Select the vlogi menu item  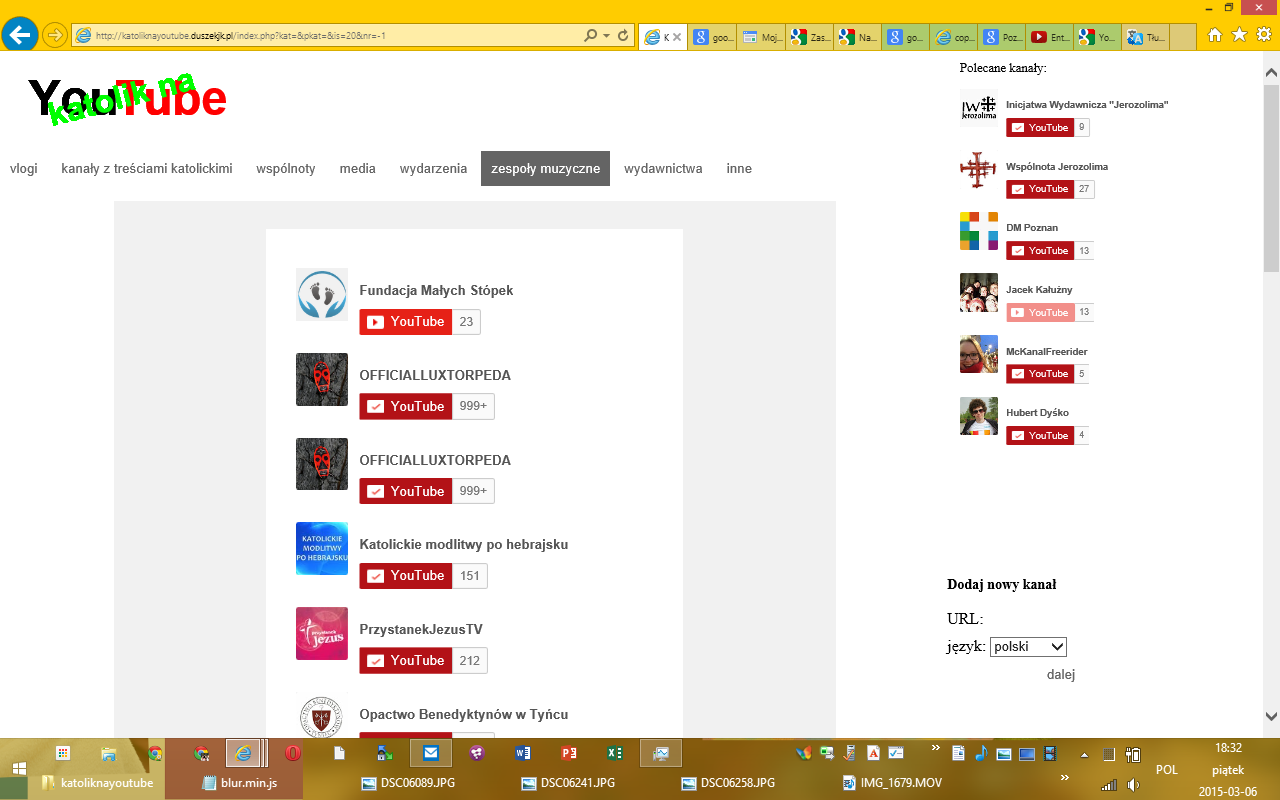pyautogui.click(x=24, y=169)
